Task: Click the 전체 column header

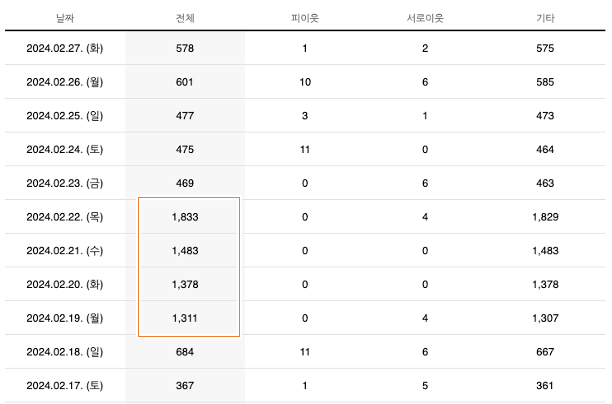Action: (184, 19)
